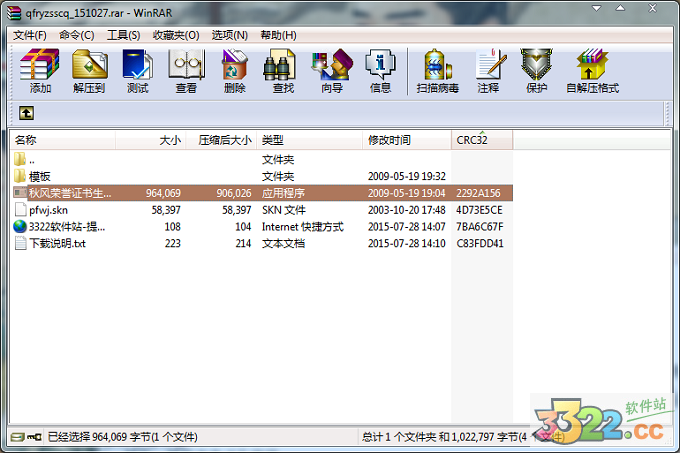Open the 选项(N) menu
The image size is (680, 453).
[x=230, y=35]
